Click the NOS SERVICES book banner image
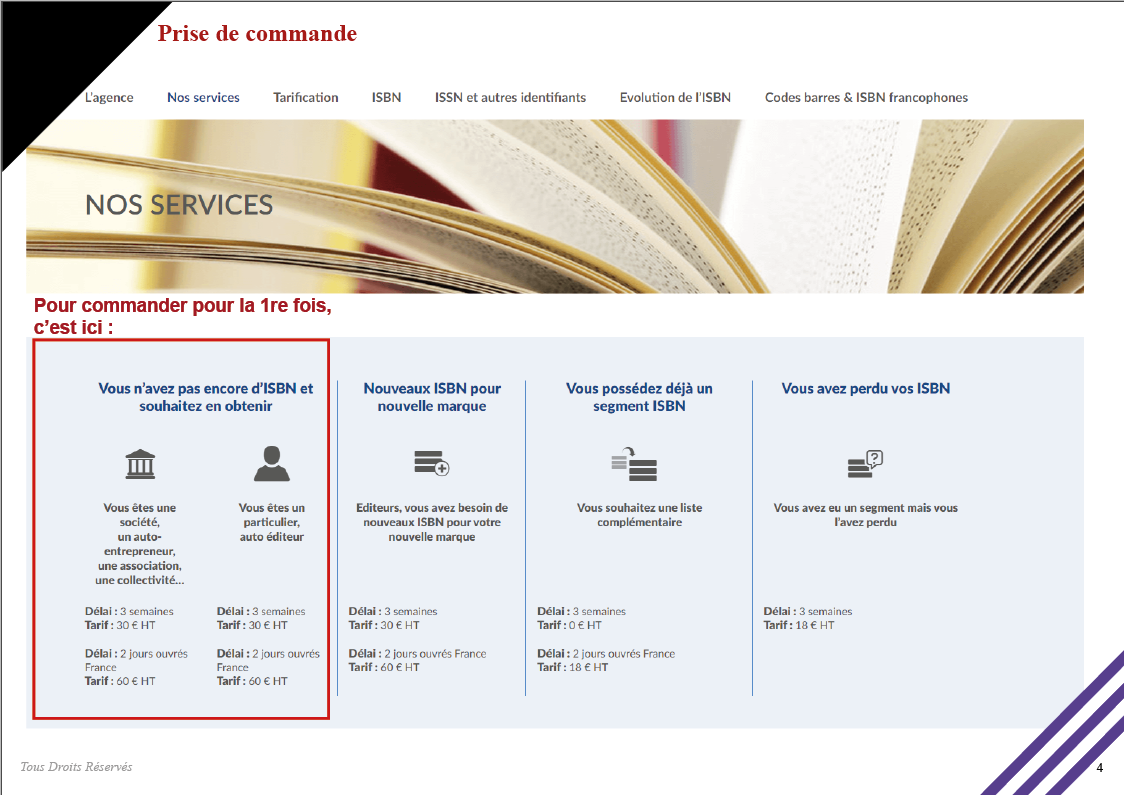 point(555,206)
